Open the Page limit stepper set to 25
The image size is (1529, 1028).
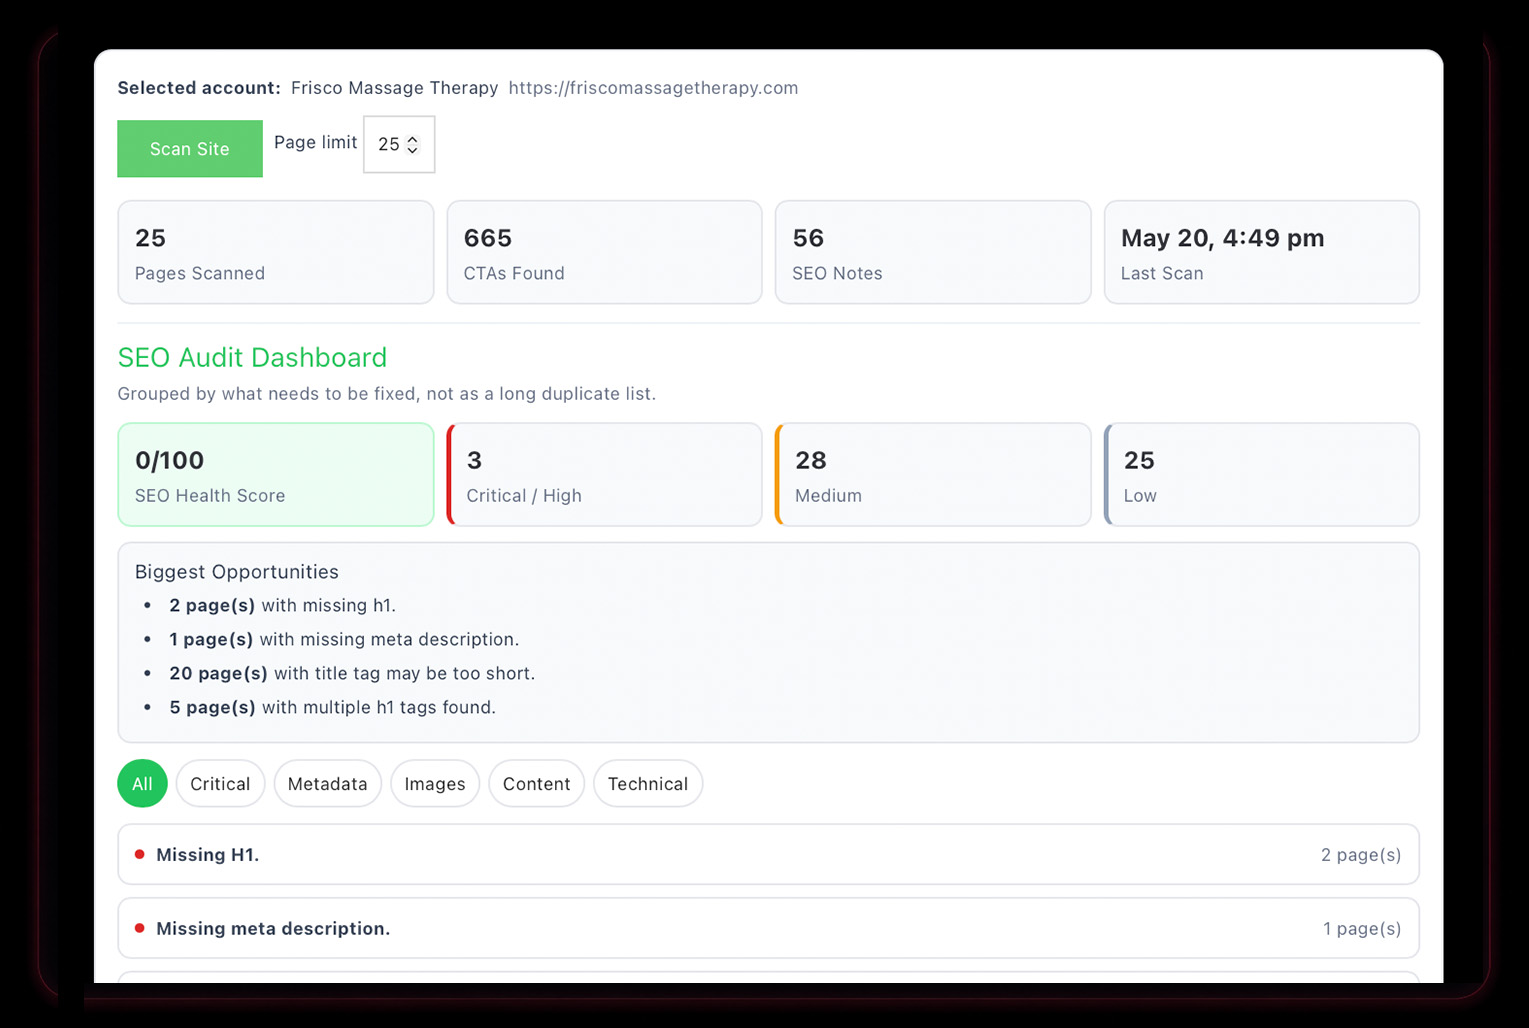click(x=399, y=145)
